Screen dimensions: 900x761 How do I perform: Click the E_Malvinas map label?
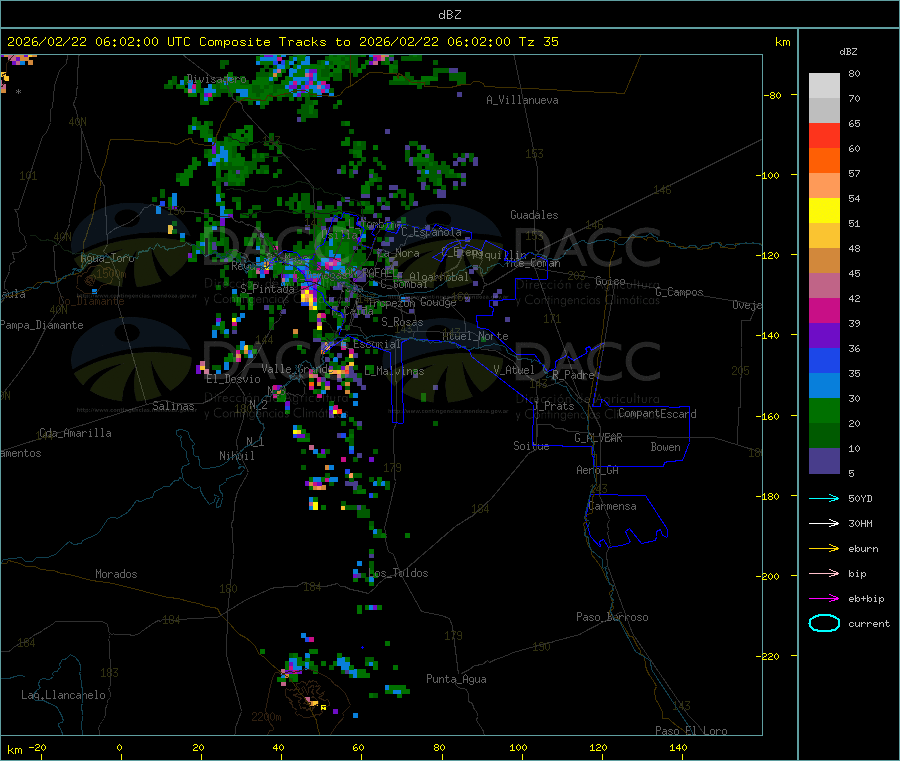click(x=394, y=371)
